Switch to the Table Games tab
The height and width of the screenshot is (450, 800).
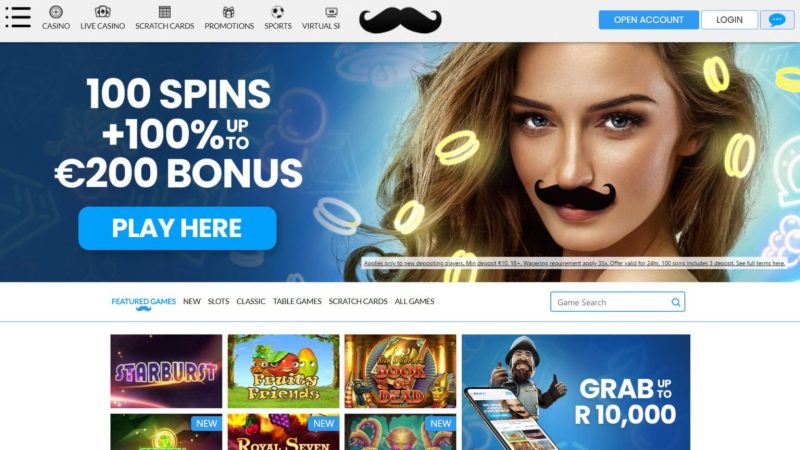coord(297,302)
